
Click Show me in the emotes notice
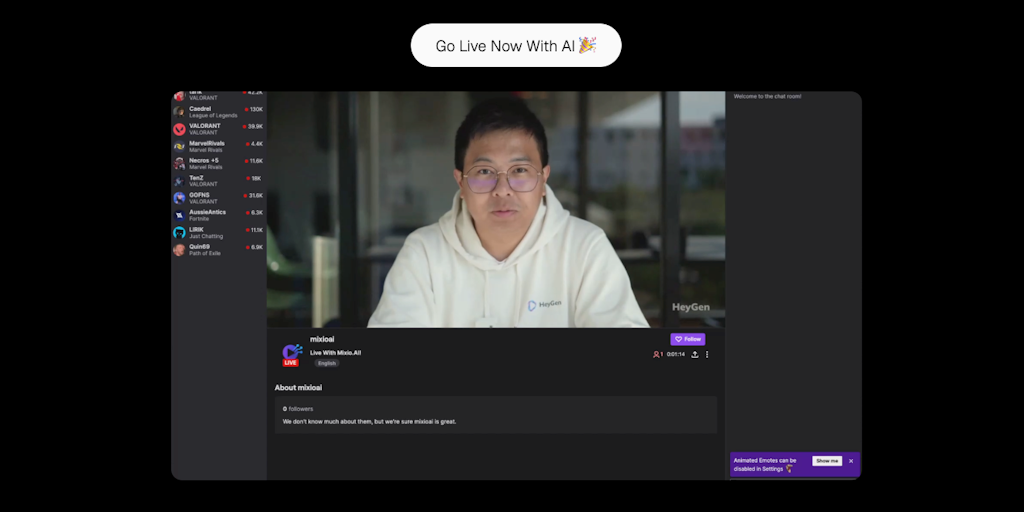point(827,461)
